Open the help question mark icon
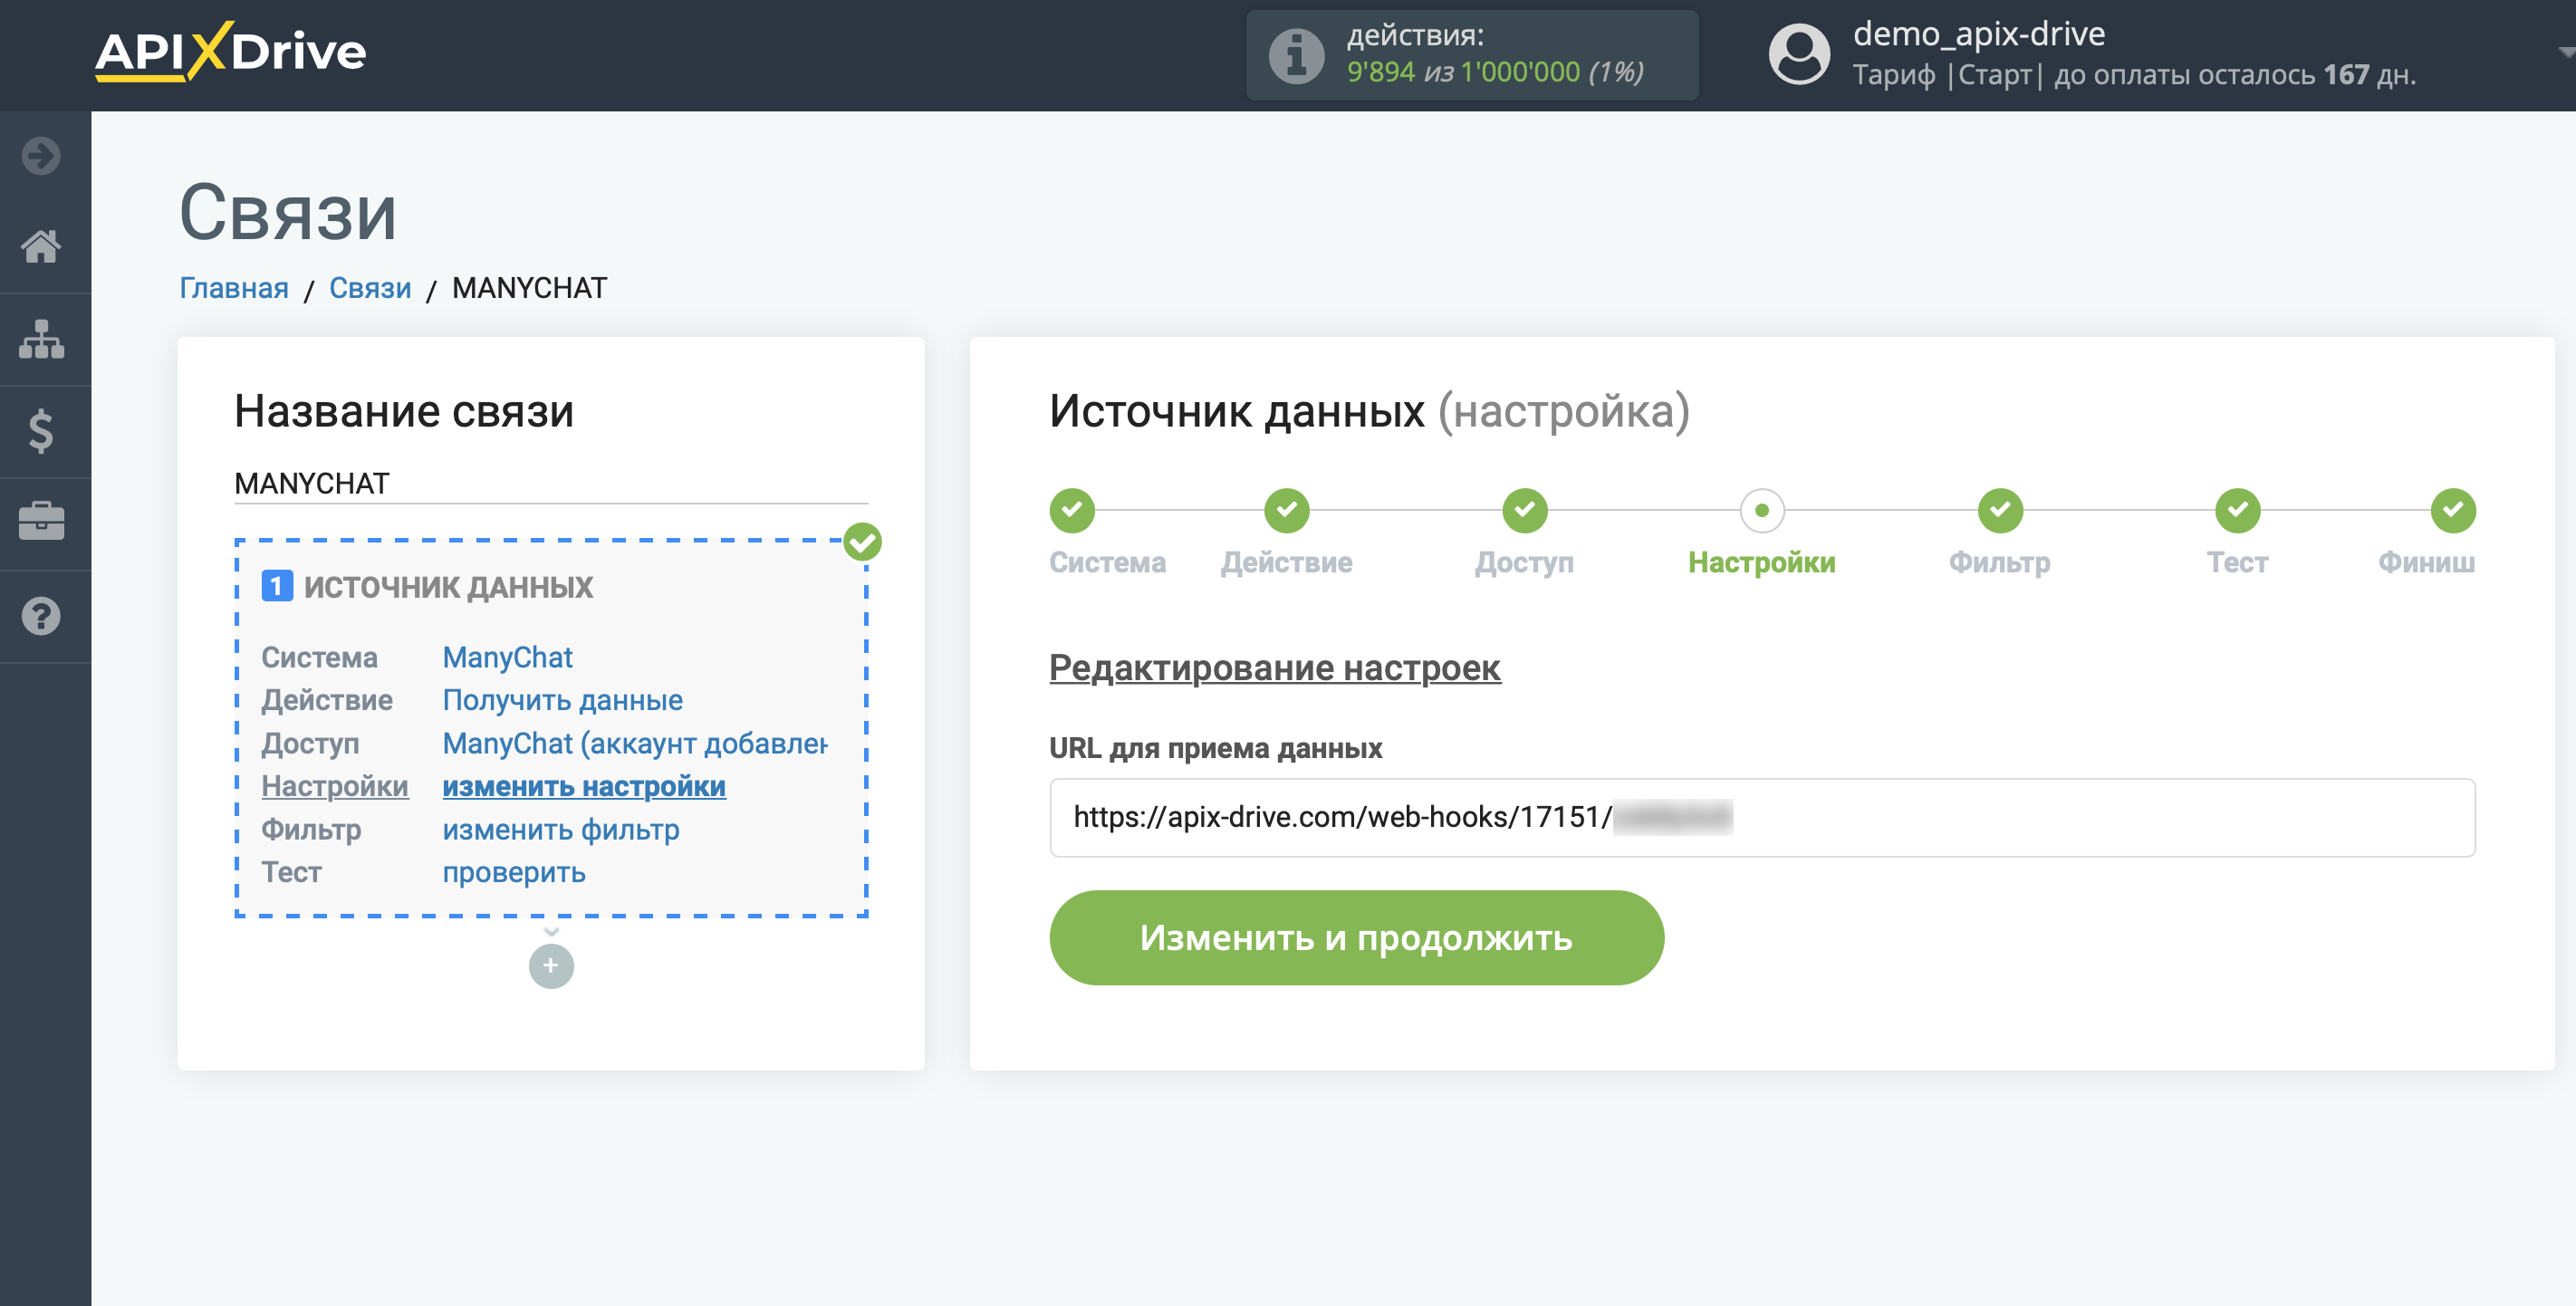This screenshot has width=2576, height=1306. point(41,616)
